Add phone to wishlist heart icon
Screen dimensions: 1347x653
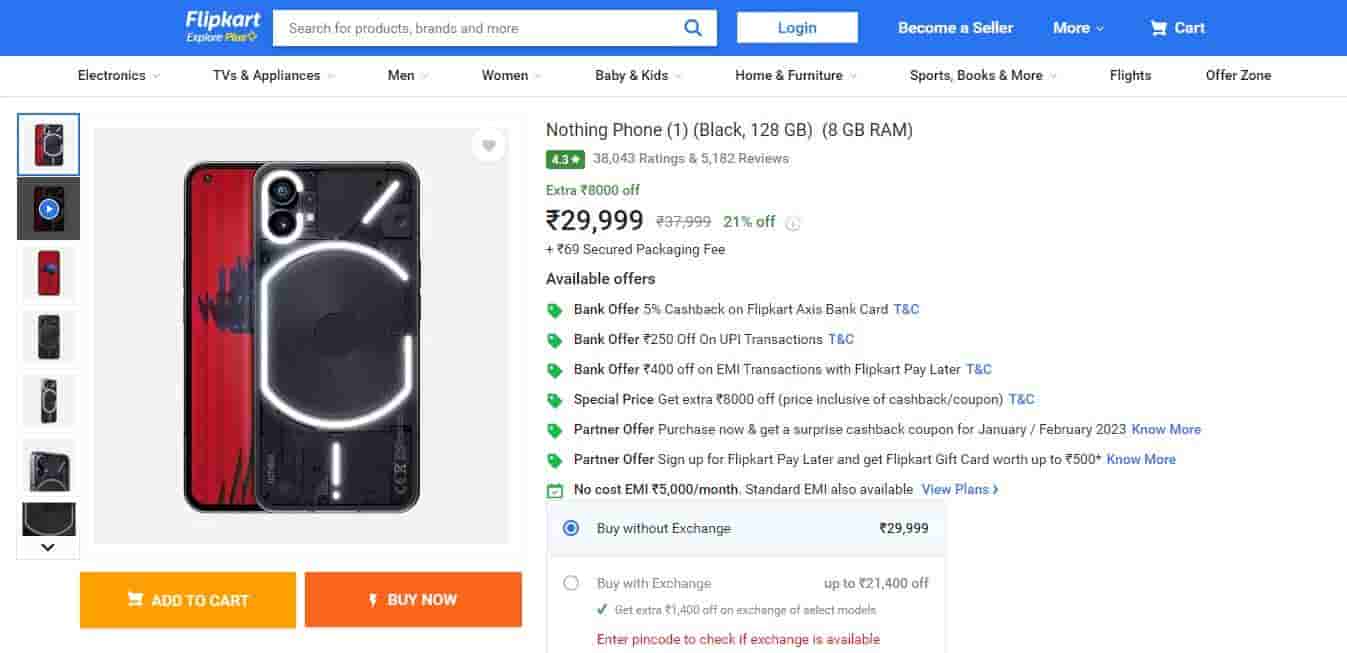[488, 146]
